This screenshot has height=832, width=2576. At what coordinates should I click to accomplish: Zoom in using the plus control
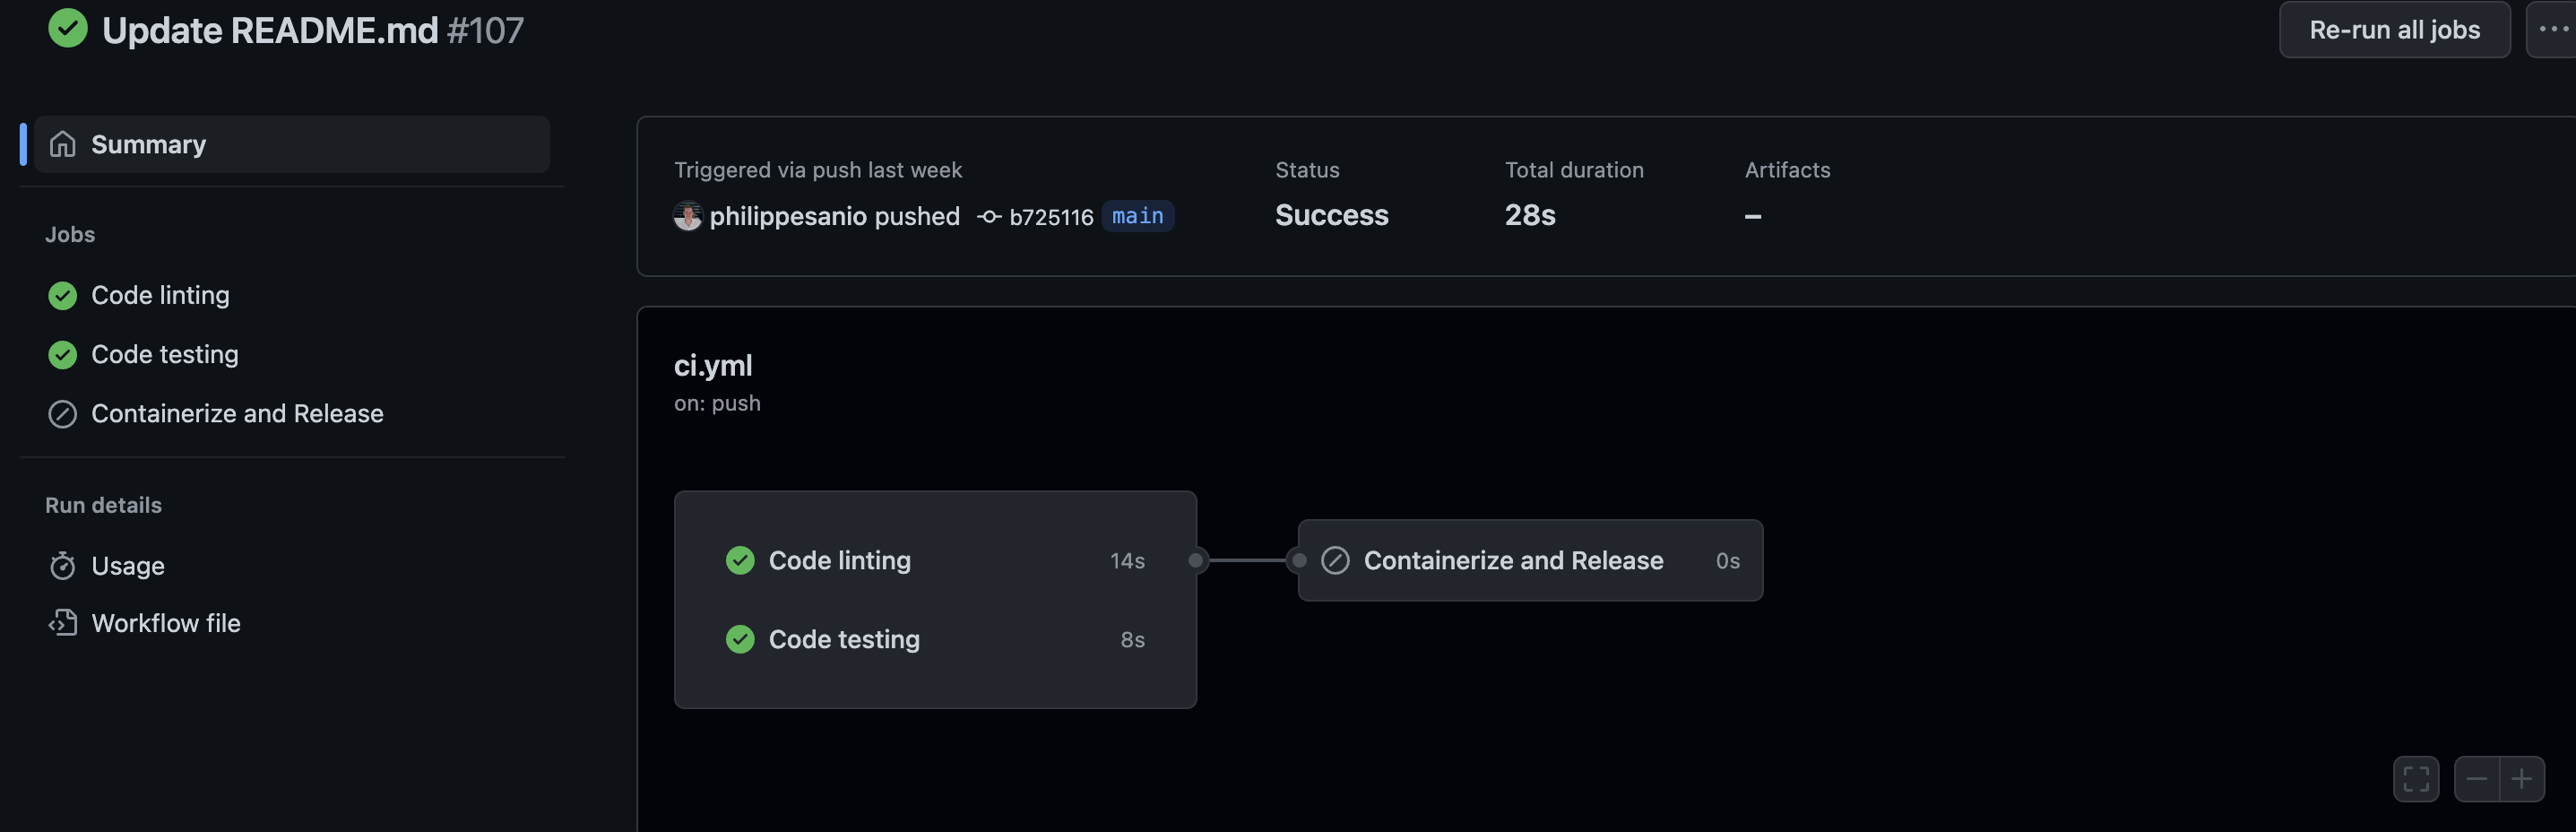click(2524, 779)
